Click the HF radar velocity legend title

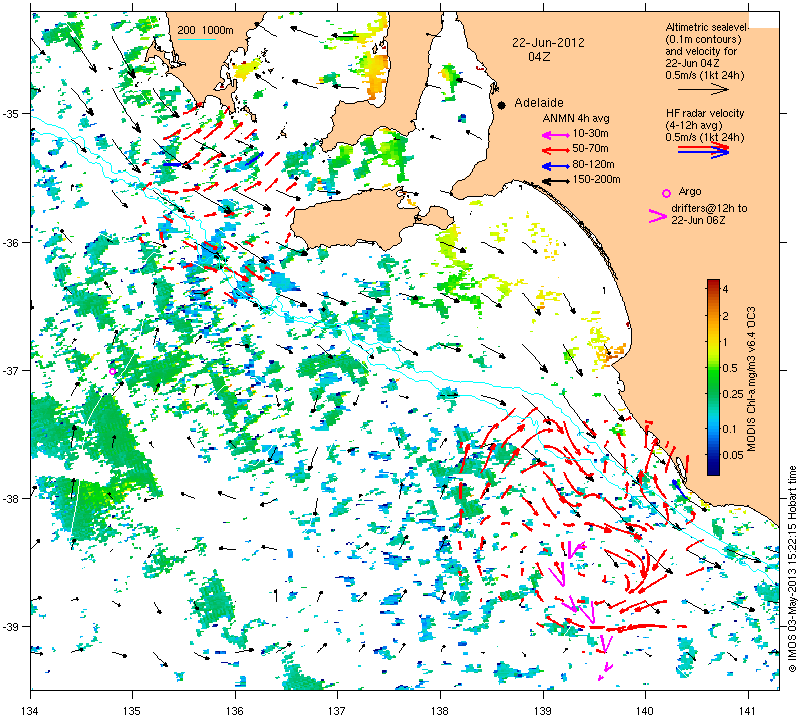pyautogui.click(x=705, y=113)
